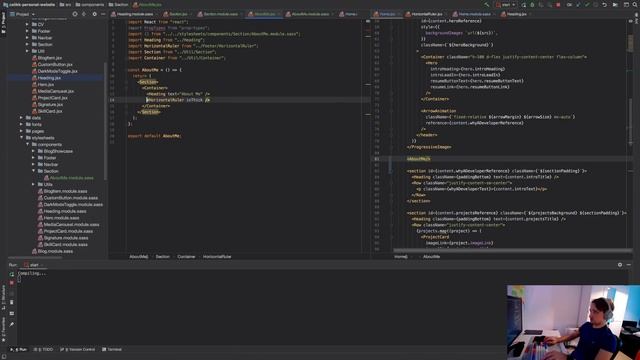Select SkillCard.jsx in project tree

47,111
